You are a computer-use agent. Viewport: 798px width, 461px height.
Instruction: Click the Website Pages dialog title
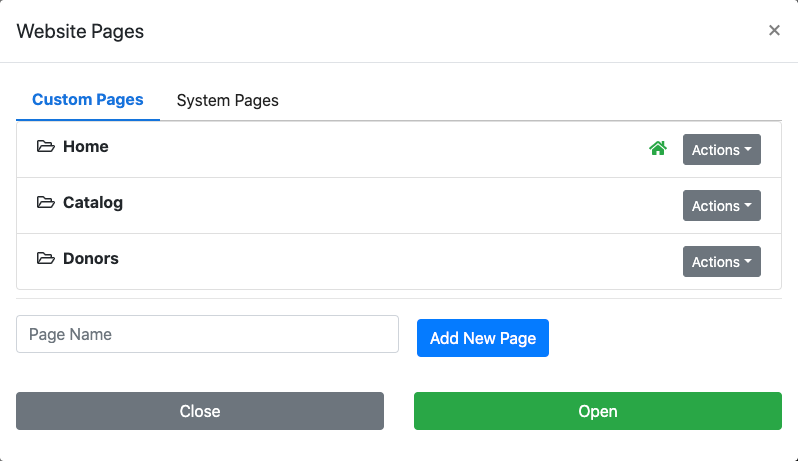coord(80,31)
